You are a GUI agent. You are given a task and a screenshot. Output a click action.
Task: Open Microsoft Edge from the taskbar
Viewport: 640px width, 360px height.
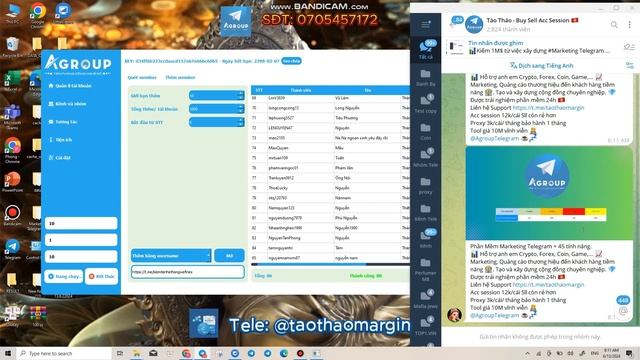click(x=284, y=353)
